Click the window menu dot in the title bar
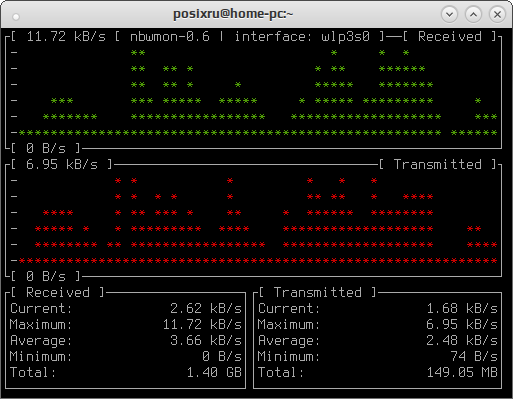This screenshot has width=513, height=399. (16, 17)
